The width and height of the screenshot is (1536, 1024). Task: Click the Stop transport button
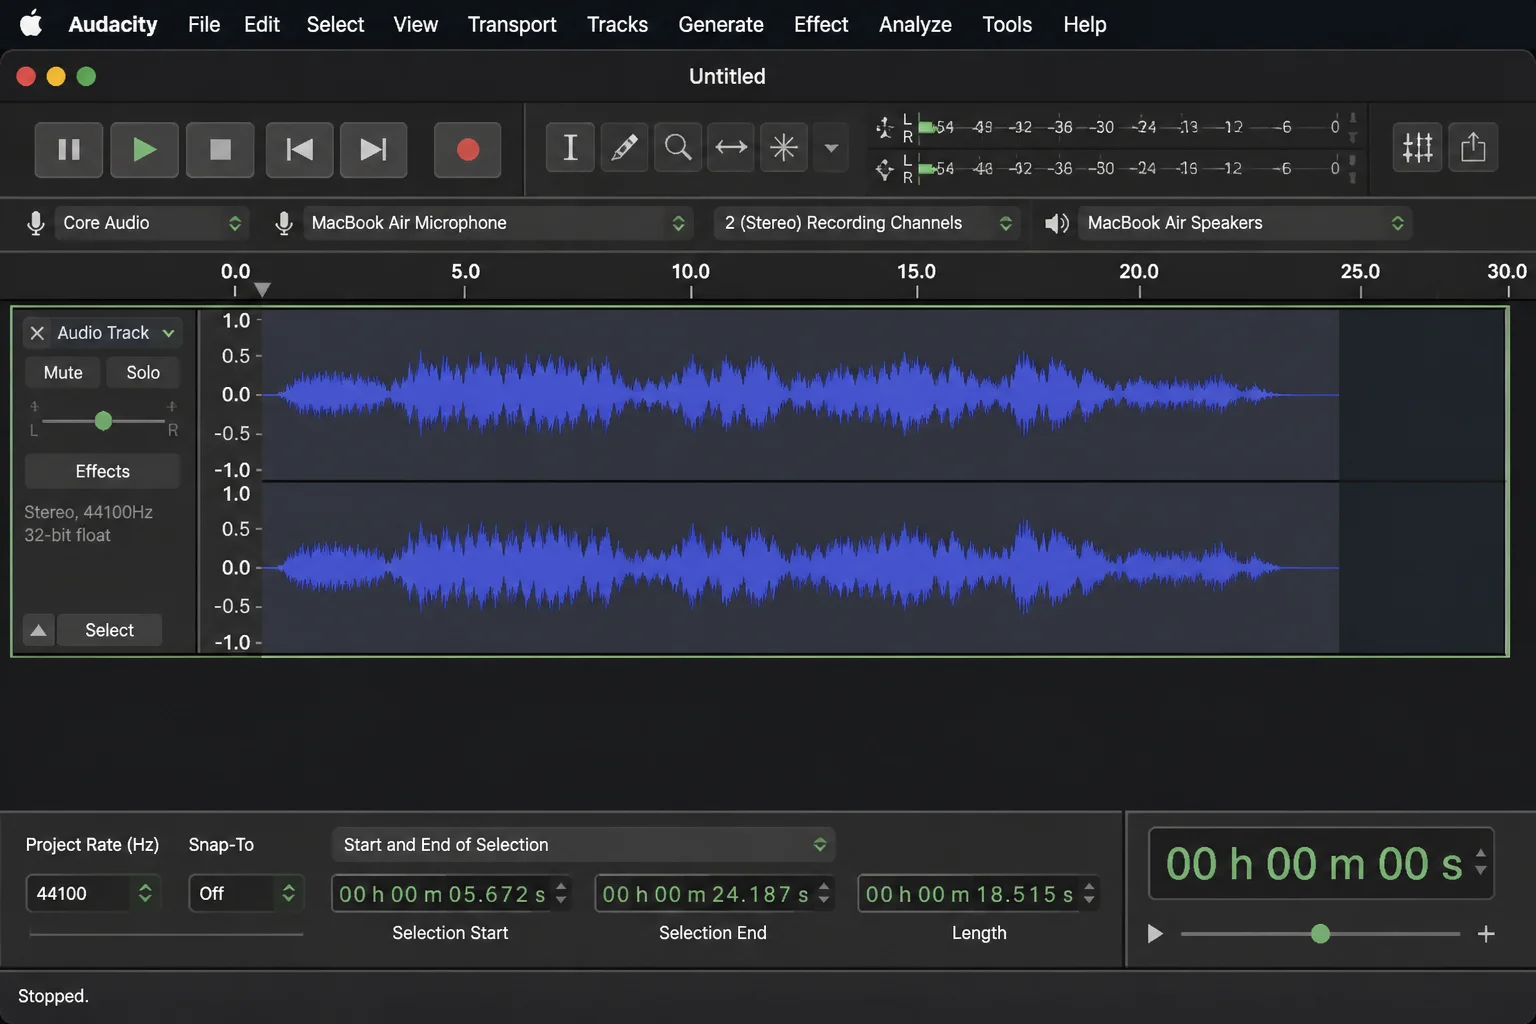220,150
